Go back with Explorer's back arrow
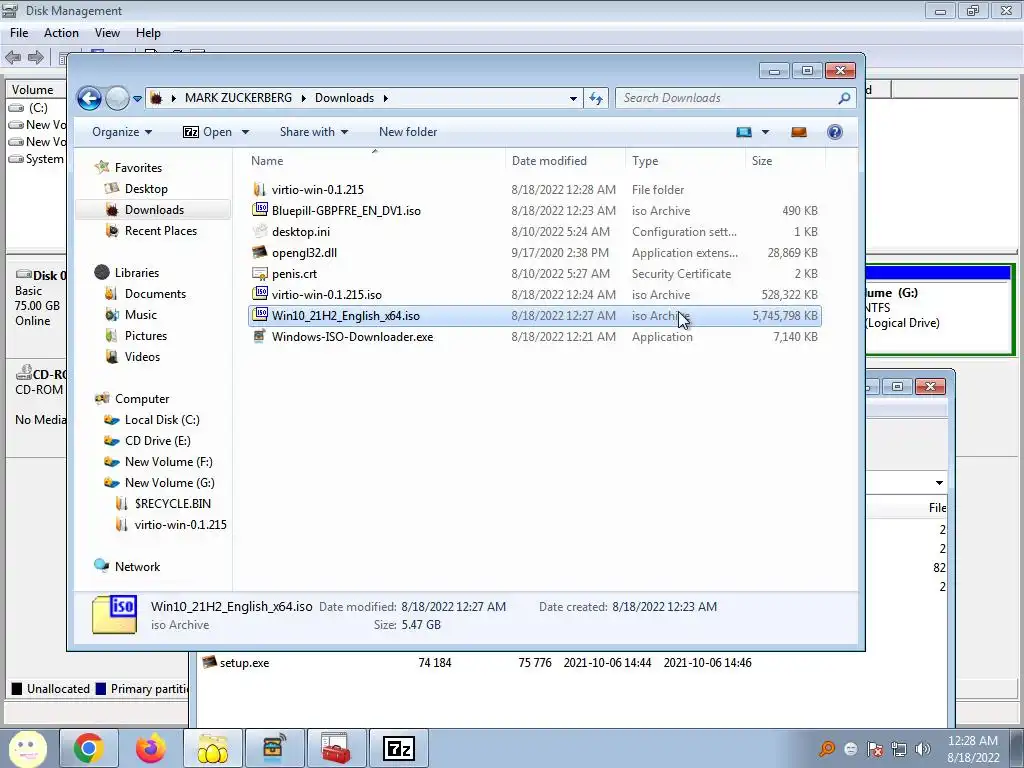The height and width of the screenshot is (768, 1024). 89,99
